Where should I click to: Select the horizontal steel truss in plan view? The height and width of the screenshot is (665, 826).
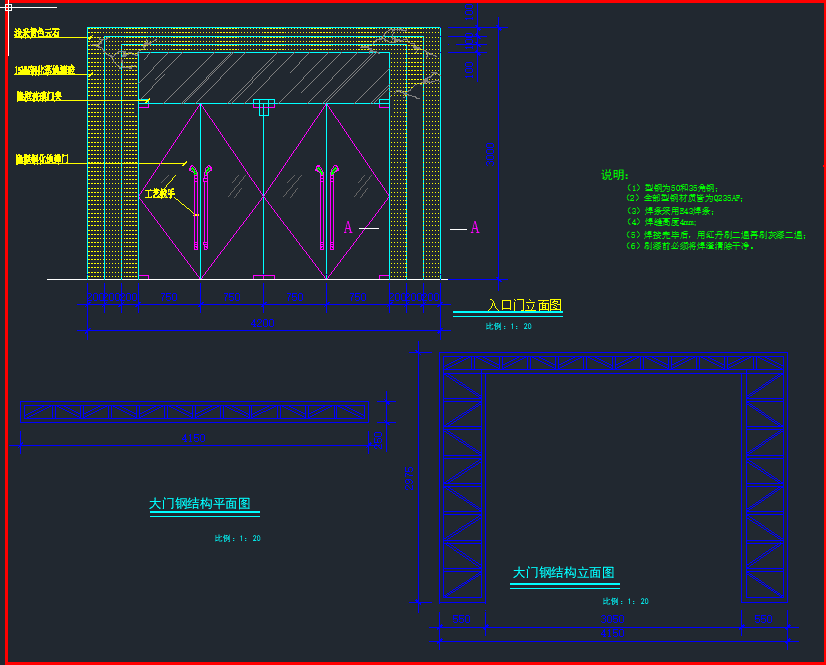pyautogui.click(x=194, y=412)
